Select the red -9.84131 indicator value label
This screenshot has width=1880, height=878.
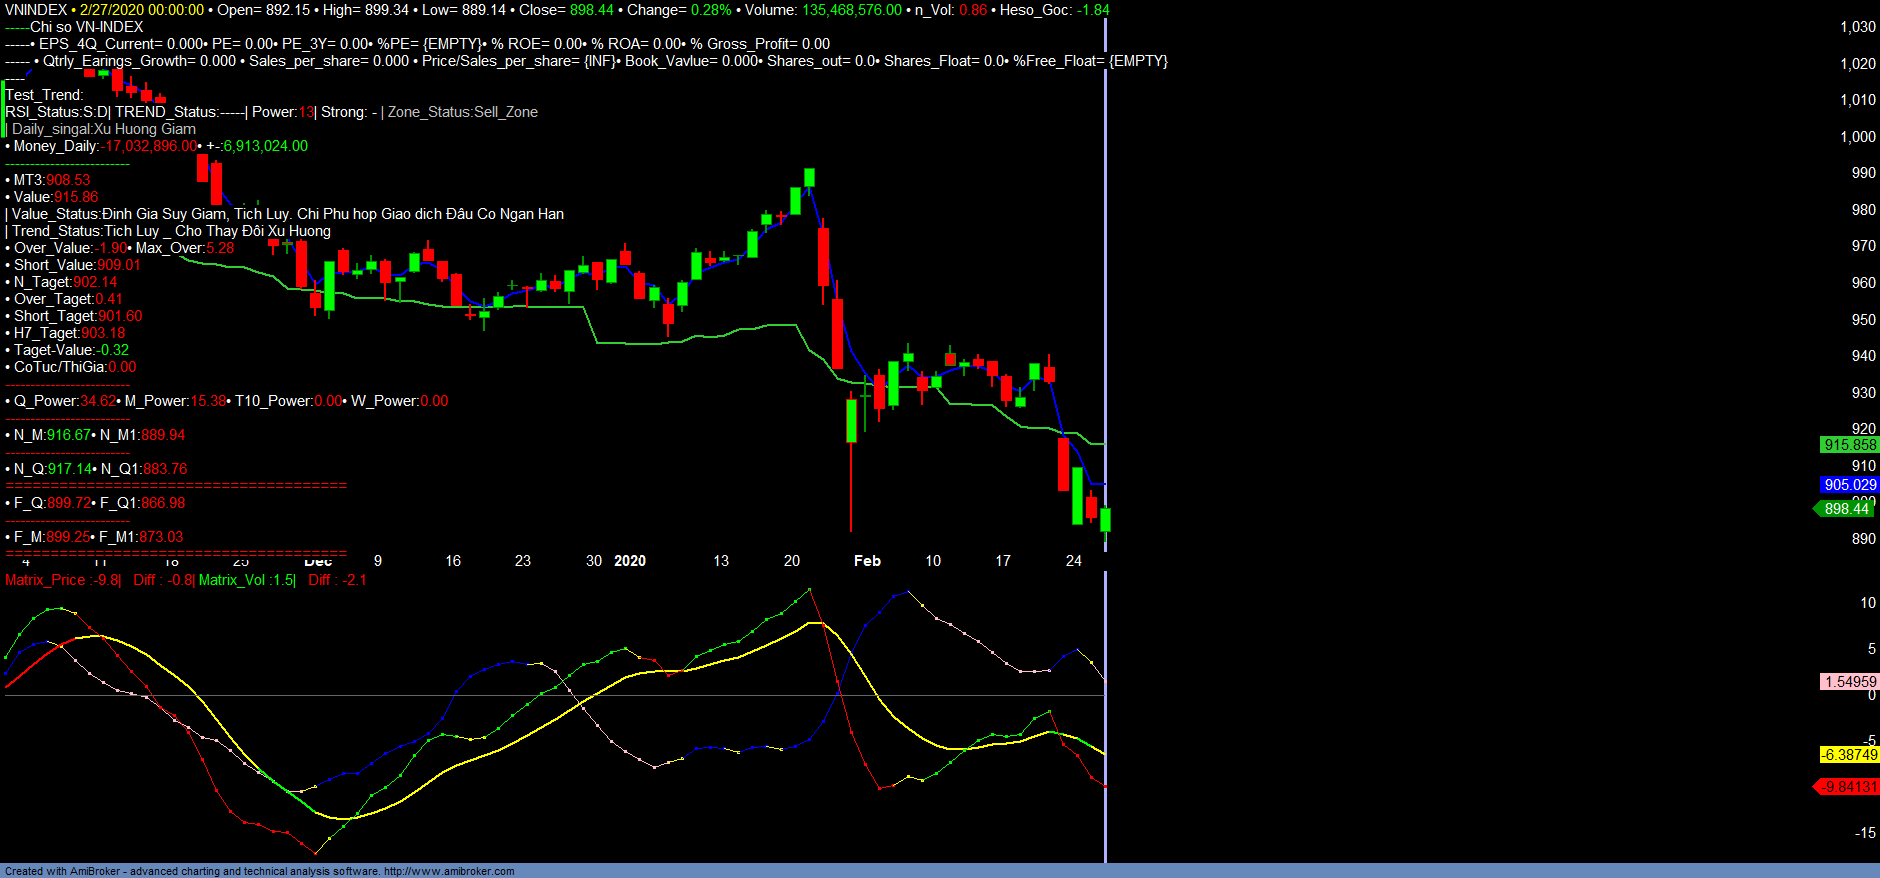tap(1848, 787)
